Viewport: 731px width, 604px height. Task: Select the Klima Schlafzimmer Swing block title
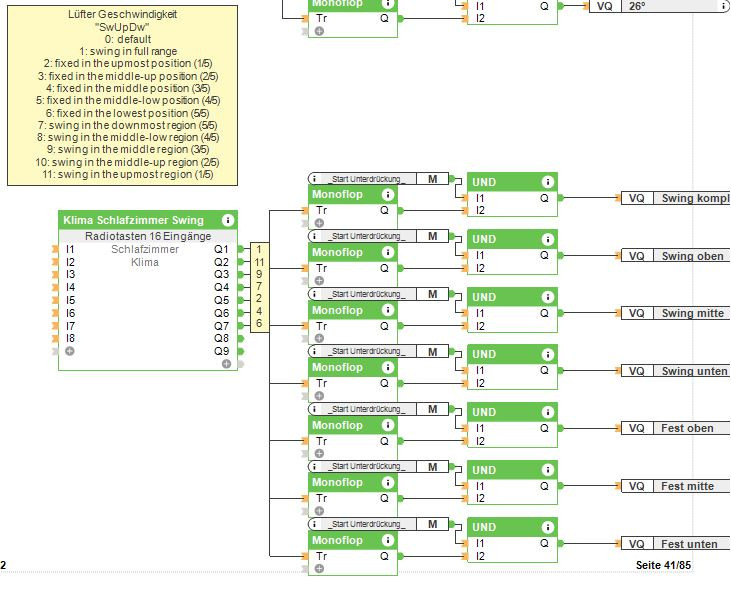click(x=133, y=220)
